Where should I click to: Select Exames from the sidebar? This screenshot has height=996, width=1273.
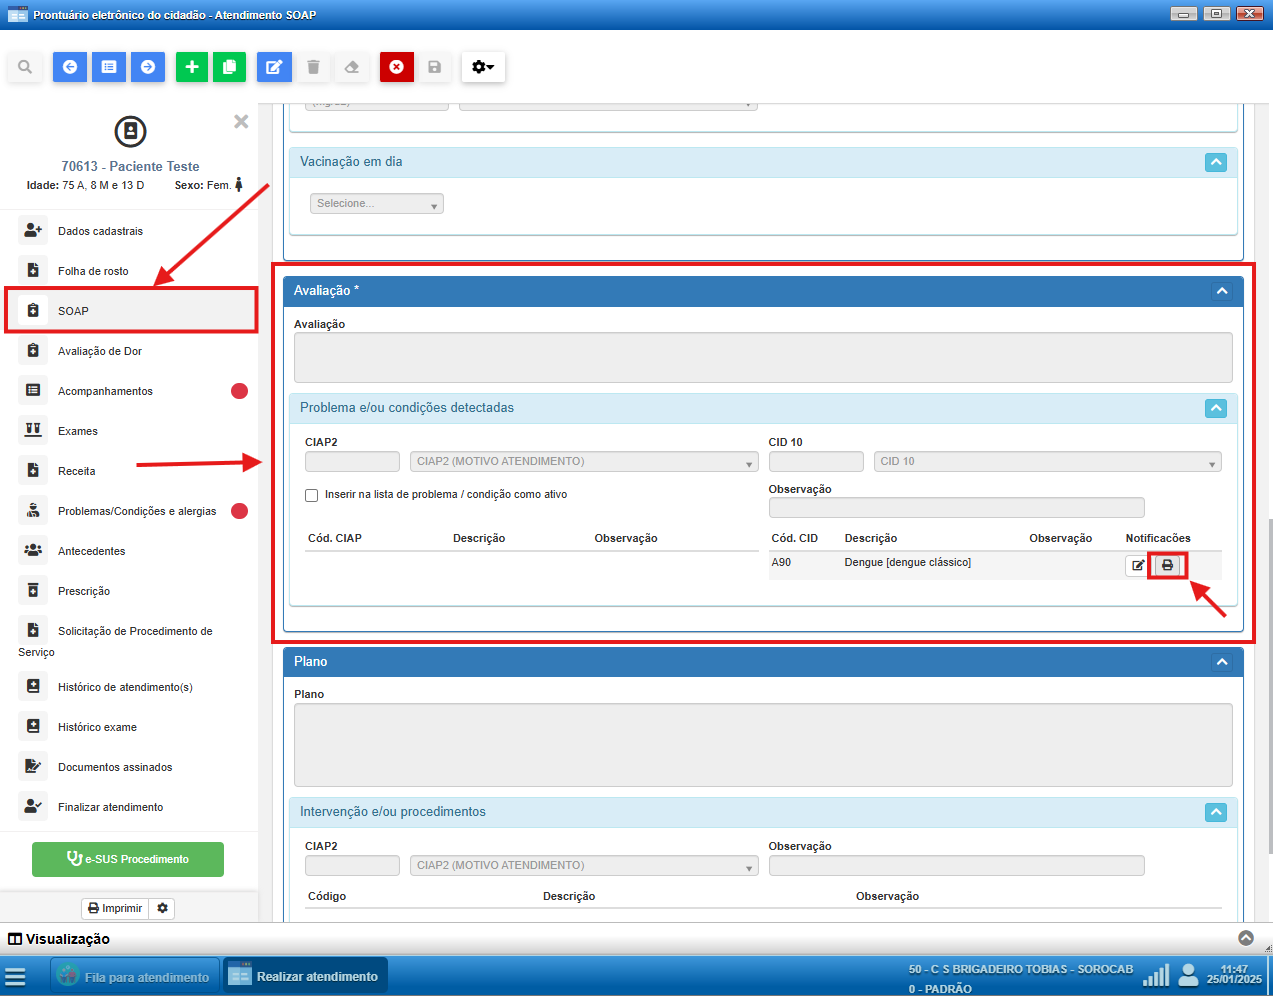tap(78, 431)
